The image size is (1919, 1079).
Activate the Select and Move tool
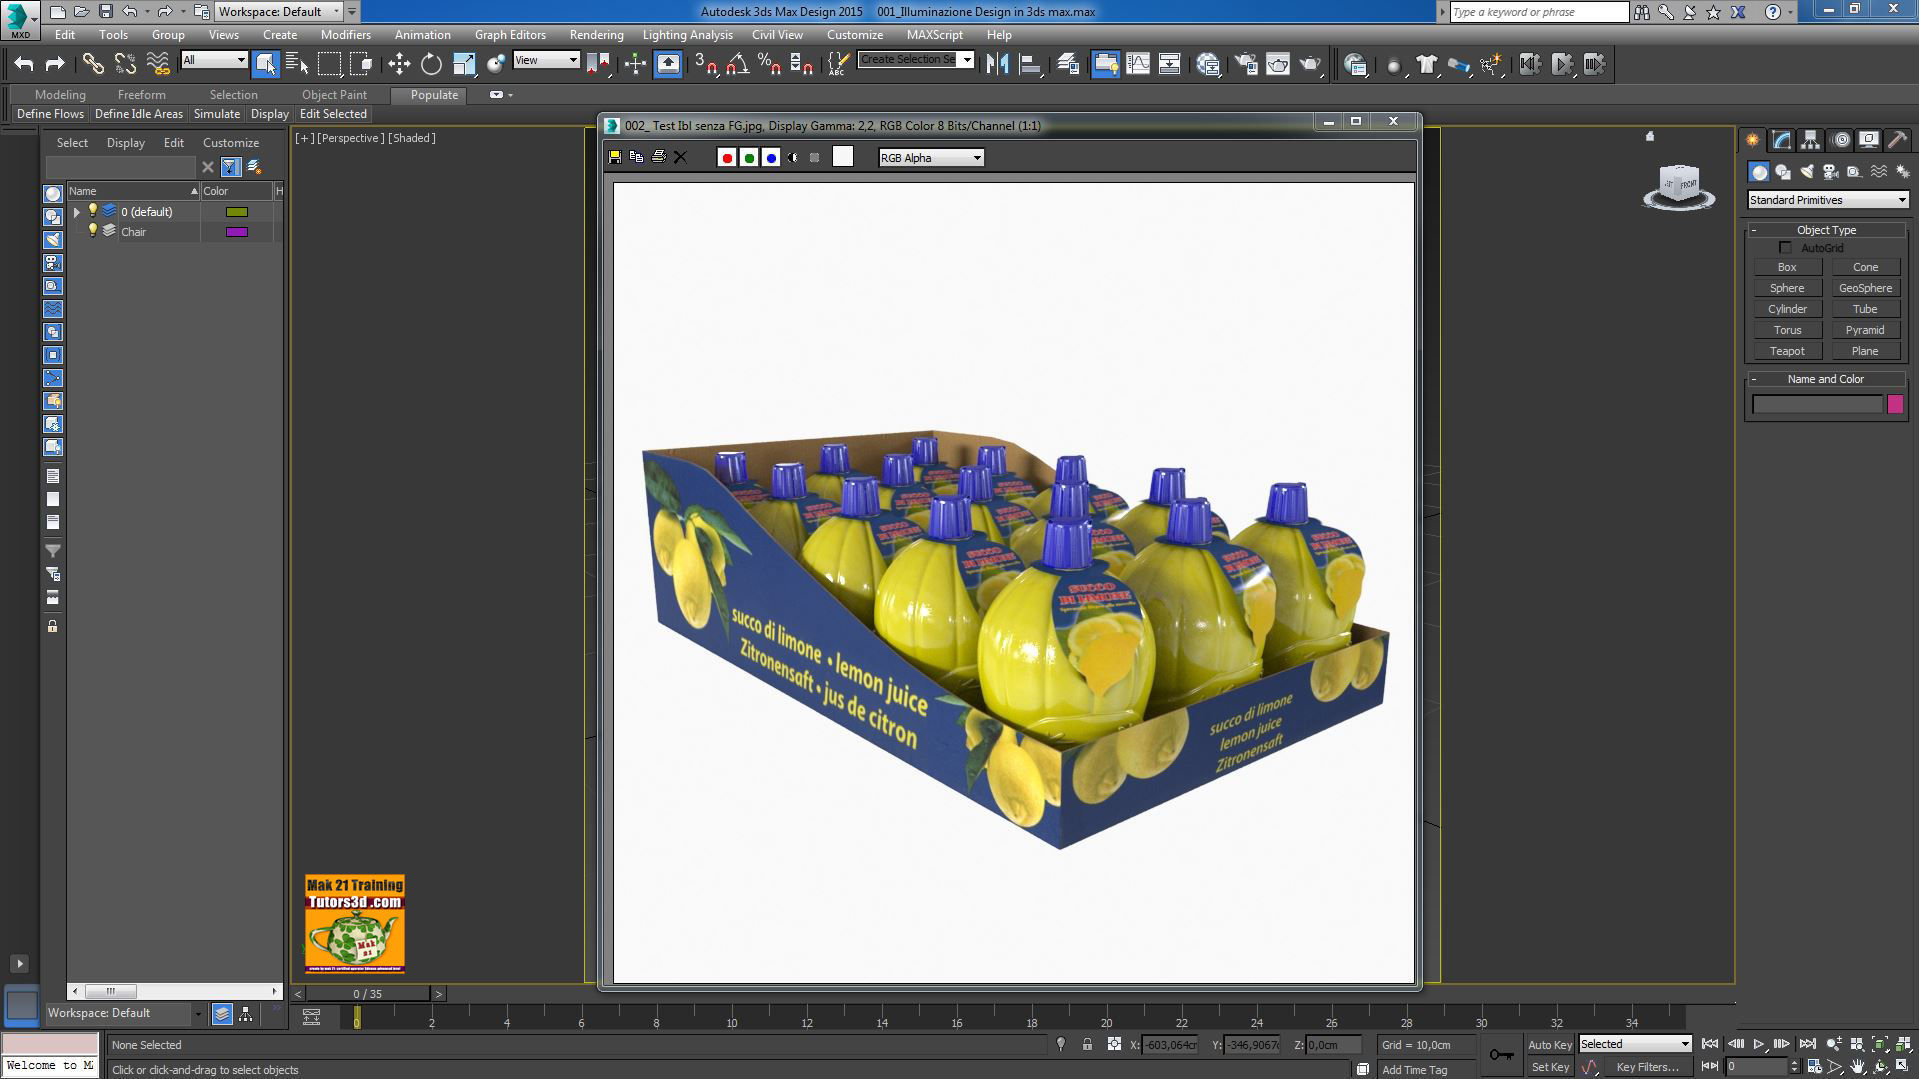click(x=399, y=64)
